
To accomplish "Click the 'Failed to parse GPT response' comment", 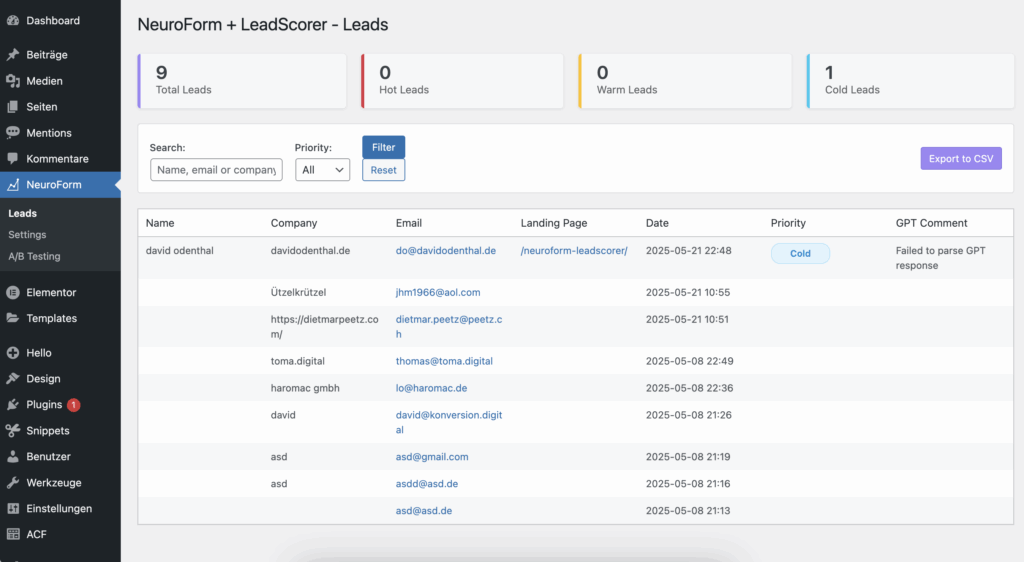I will pyautogui.click(x=940, y=258).
